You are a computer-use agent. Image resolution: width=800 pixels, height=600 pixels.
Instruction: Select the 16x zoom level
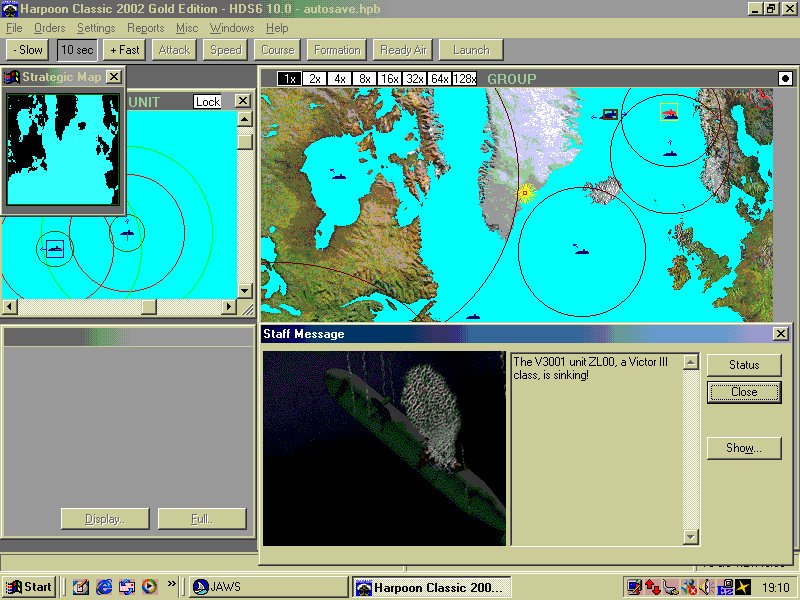tap(389, 79)
